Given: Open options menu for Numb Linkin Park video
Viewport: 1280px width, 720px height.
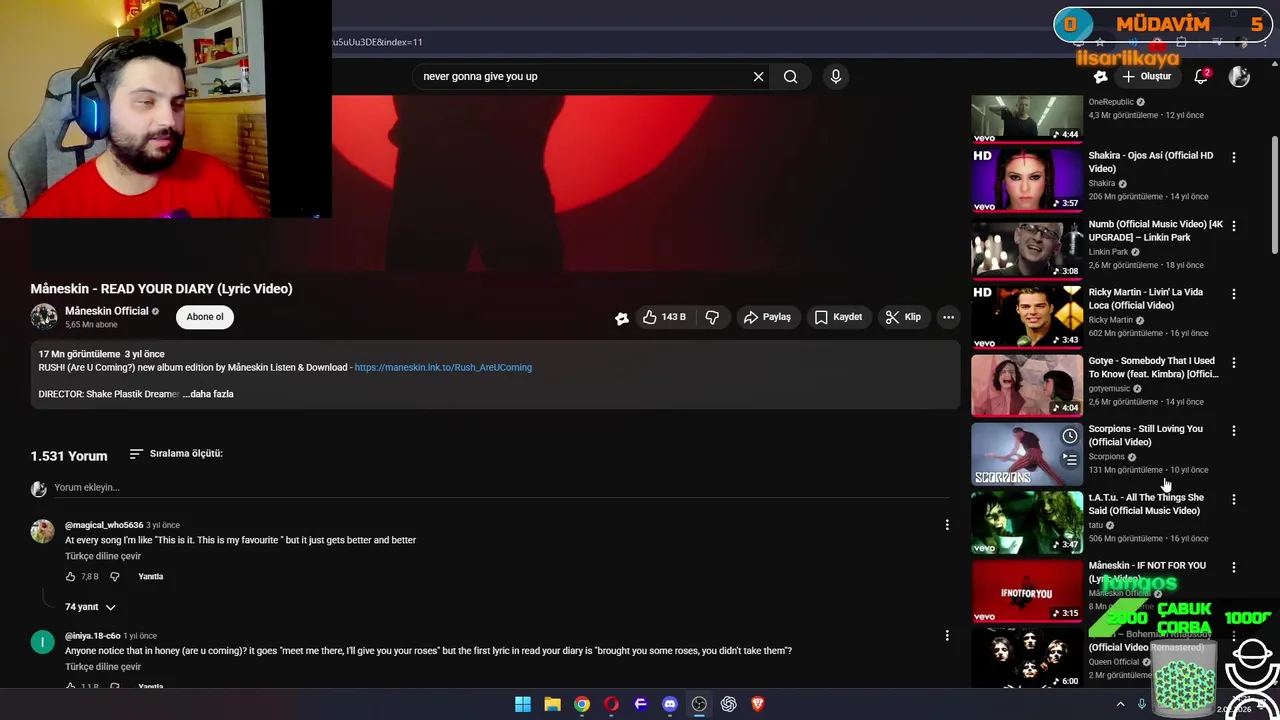Looking at the screenshot, I should click(1233, 226).
